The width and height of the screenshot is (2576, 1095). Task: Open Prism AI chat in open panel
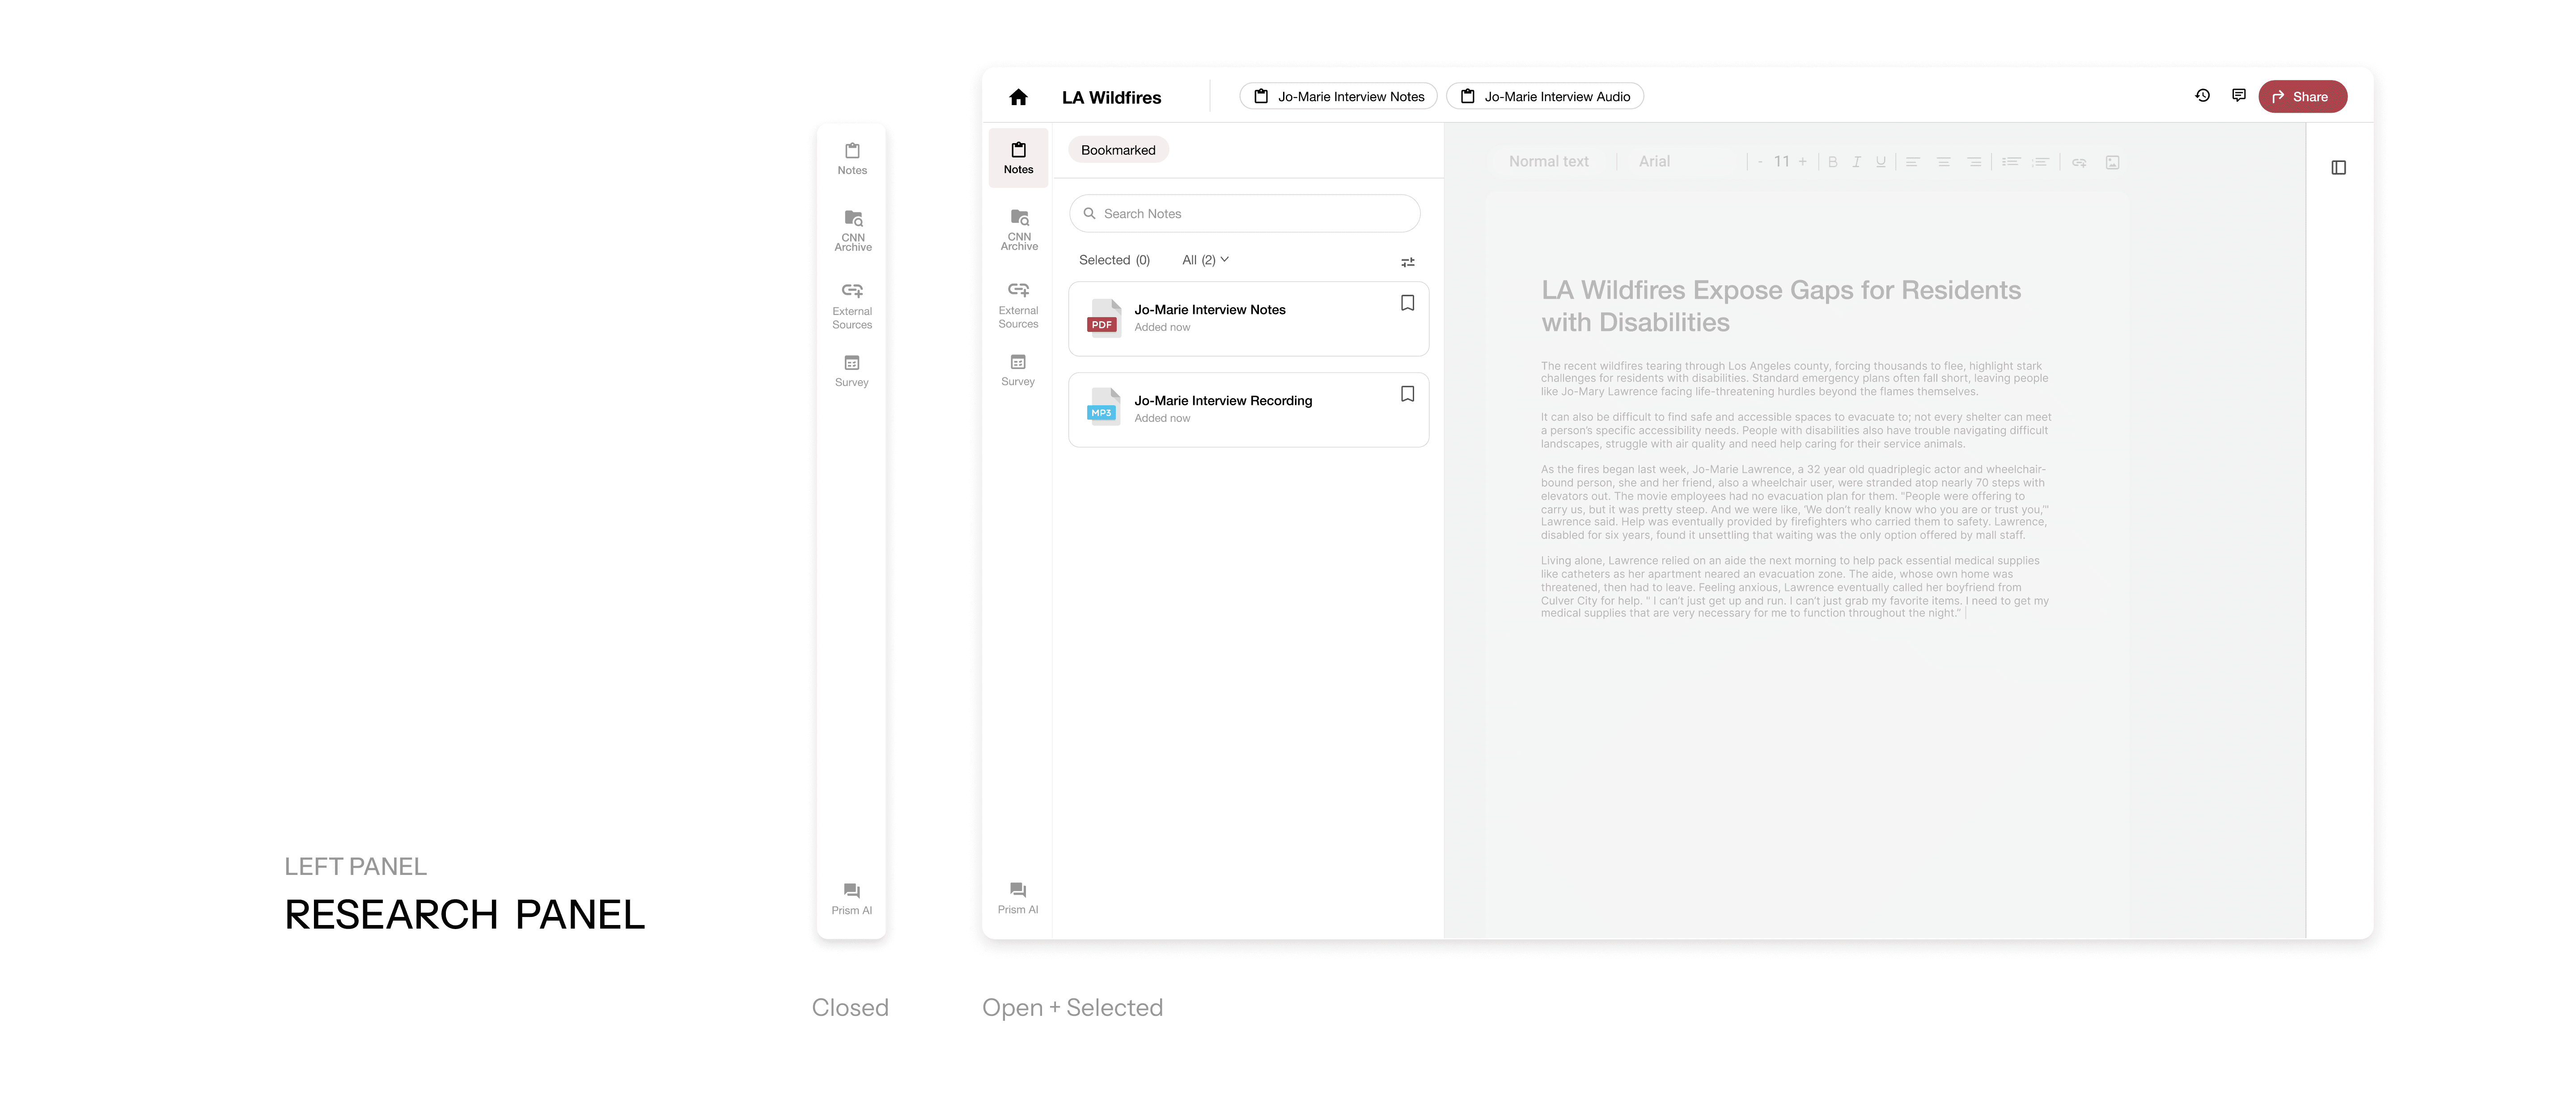tap(1017, 898)
